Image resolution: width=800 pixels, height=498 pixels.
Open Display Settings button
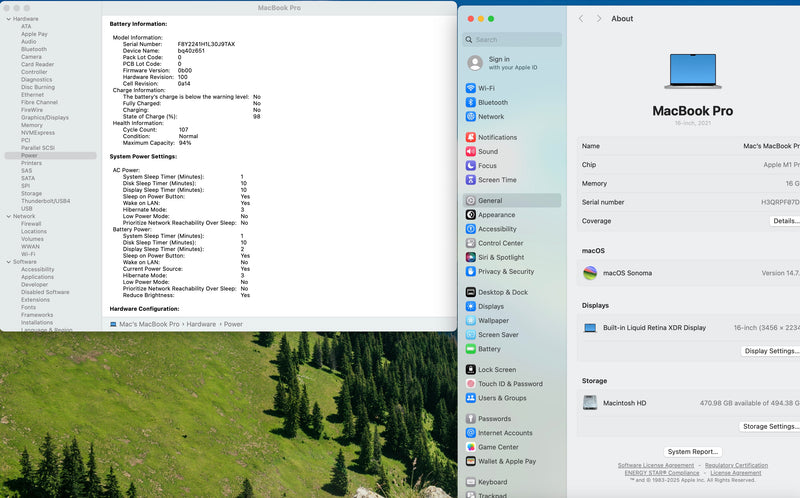tap(770, 351)
